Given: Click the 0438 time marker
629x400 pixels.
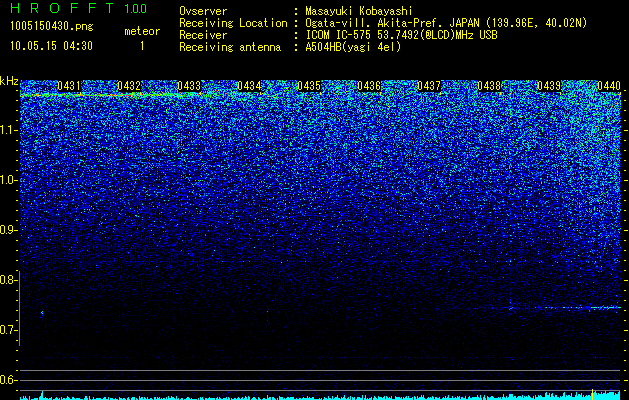Looking at the screenshot, I should point(489,86).
